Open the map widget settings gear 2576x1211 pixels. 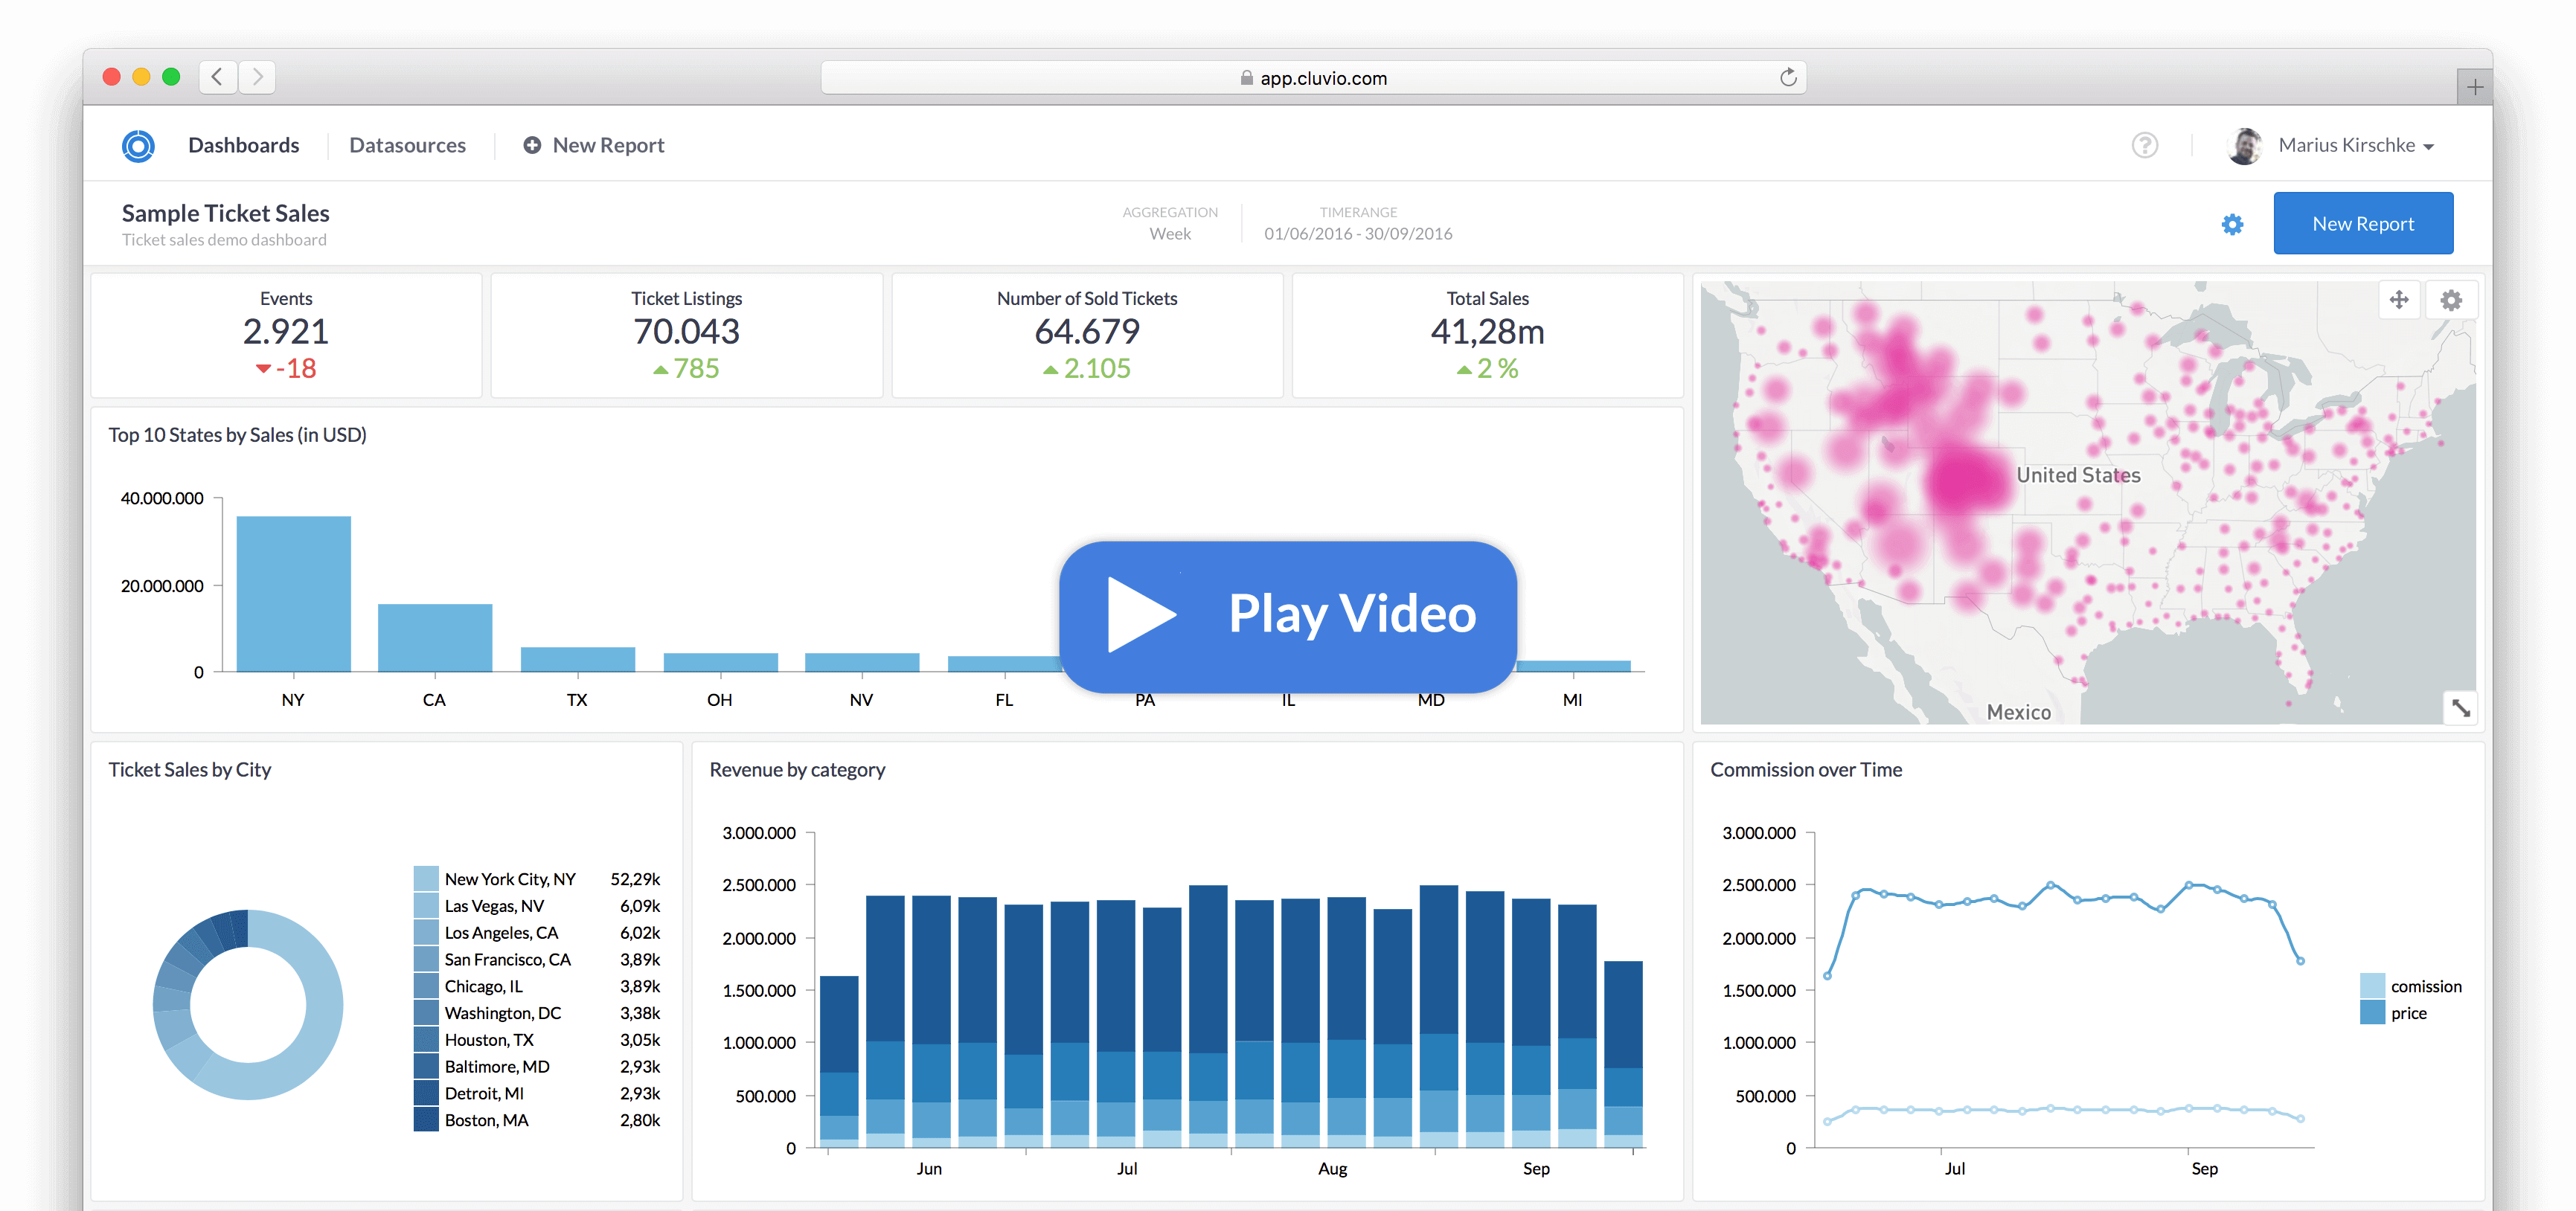pyautogui.click(x=2450, y=300)
